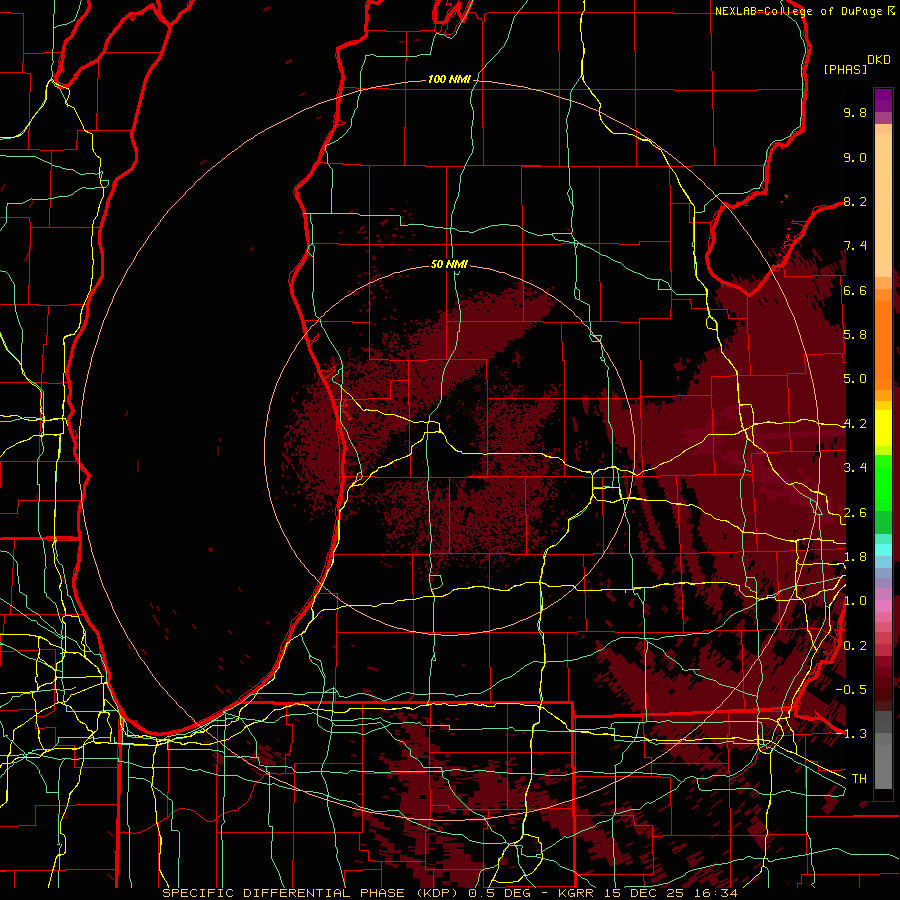
Task: Click the 9.8 value on the legend
Action: click(855, 112)
